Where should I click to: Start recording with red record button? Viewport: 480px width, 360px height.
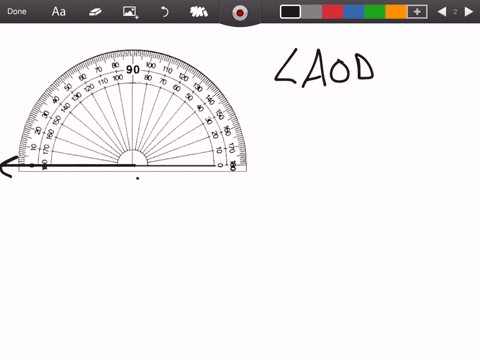[240, 13]
